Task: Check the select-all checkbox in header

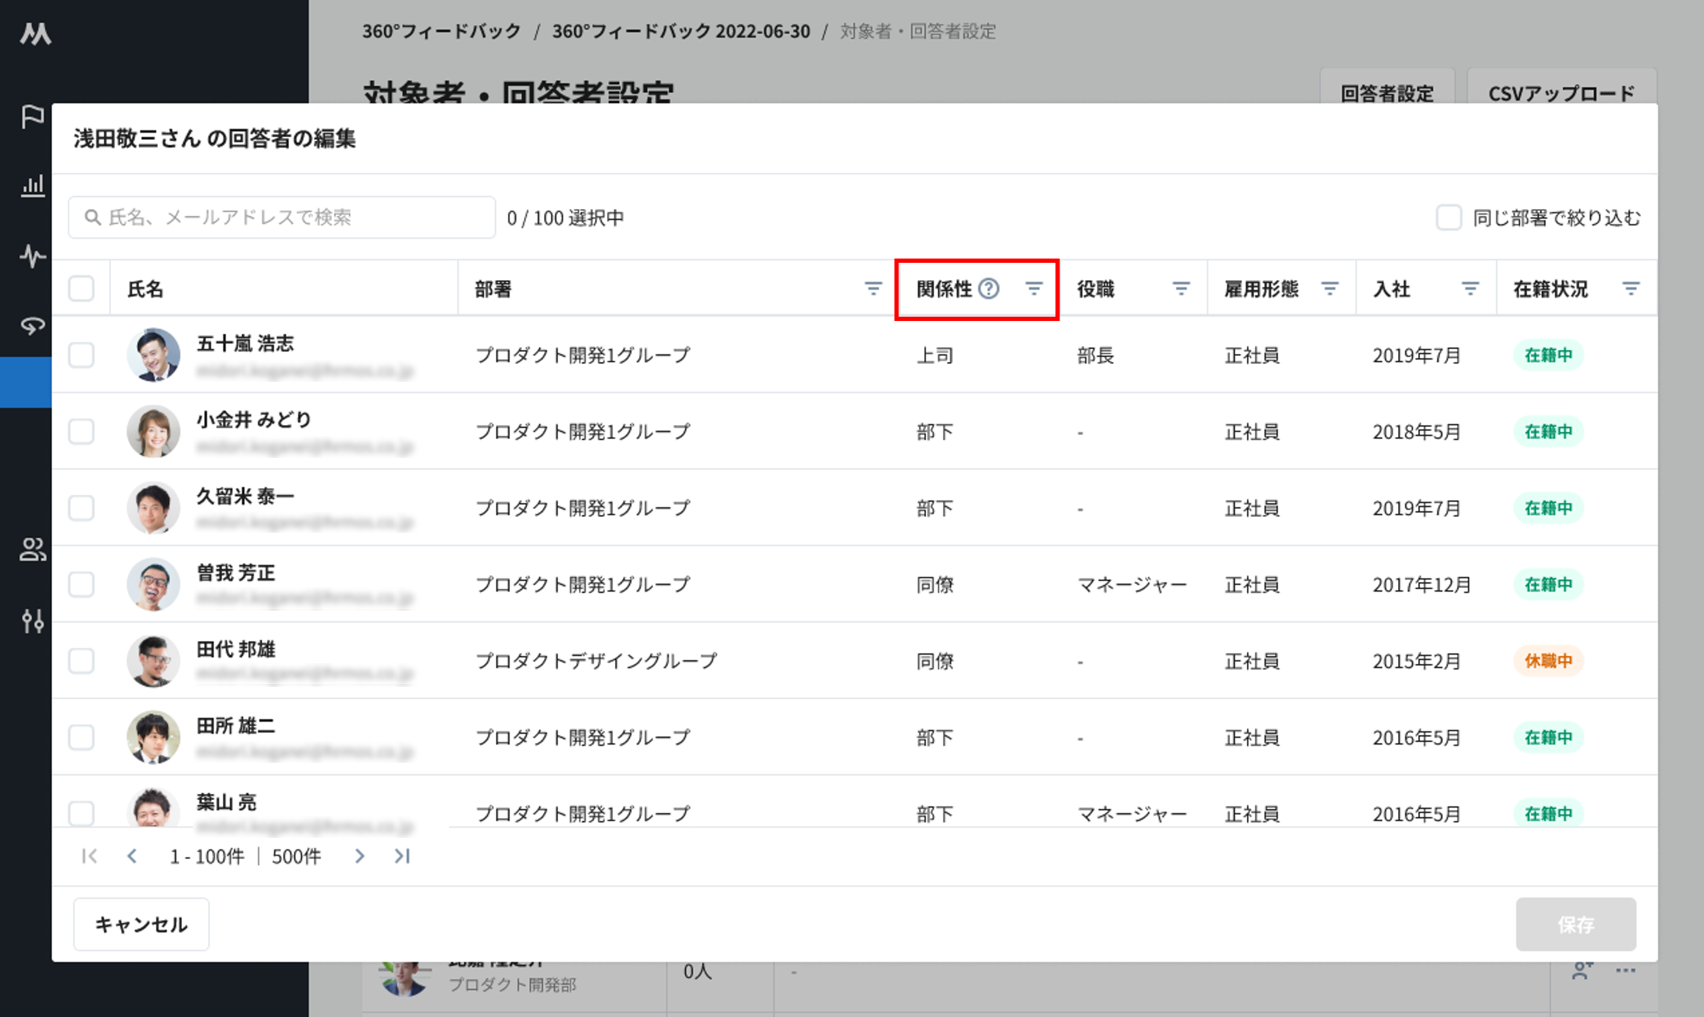Action: click(81, 289)
